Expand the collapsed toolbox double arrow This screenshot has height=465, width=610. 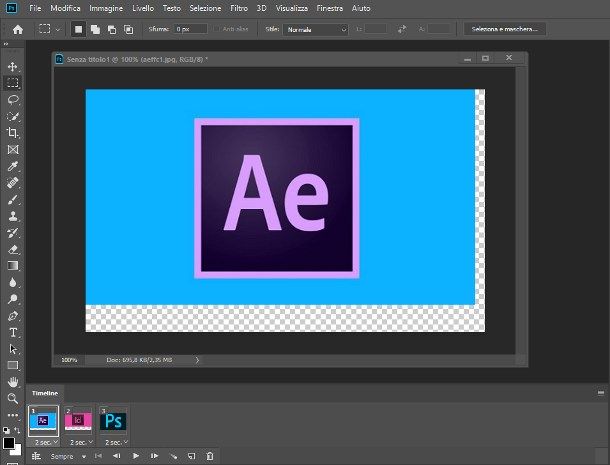click(5, 44)
